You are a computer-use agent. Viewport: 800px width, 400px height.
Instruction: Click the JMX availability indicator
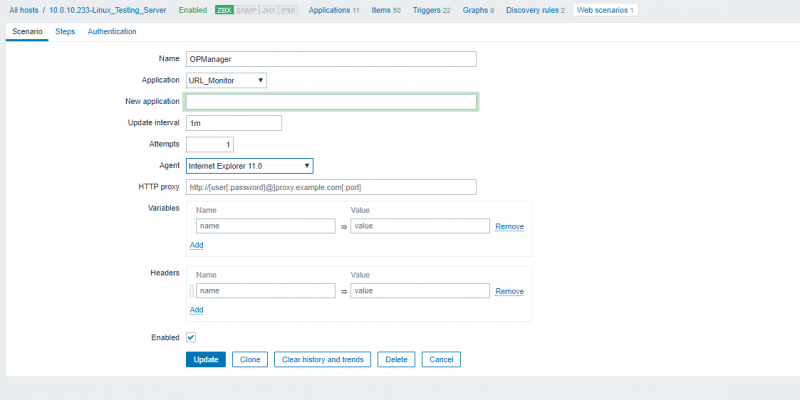pos(269,10)
